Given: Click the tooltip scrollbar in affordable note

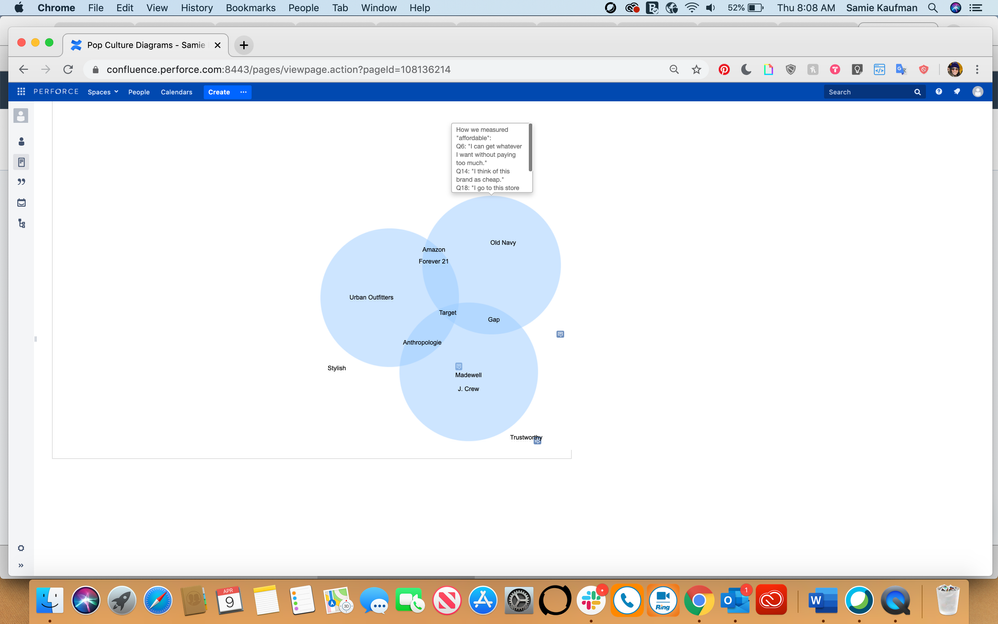Looking at the screenshot, I should 530,147.
